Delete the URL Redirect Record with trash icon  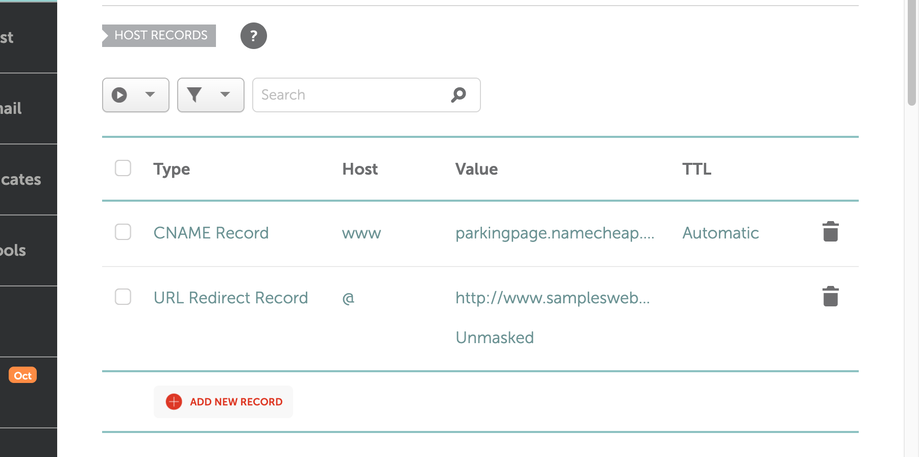click(830, 296)
